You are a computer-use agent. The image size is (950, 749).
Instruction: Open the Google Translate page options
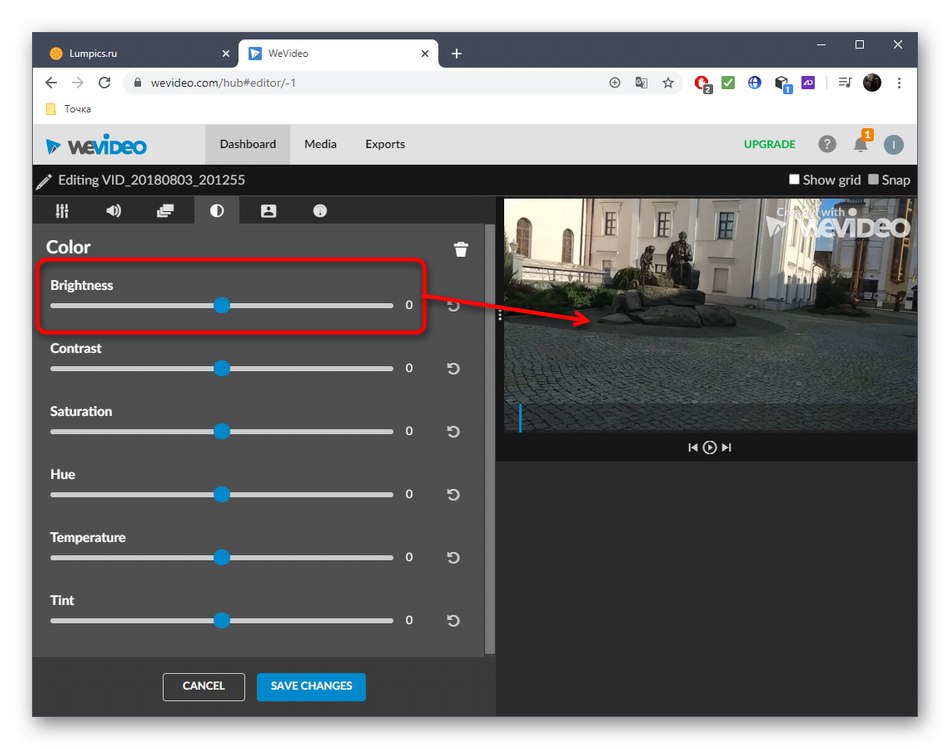point(641,83)
